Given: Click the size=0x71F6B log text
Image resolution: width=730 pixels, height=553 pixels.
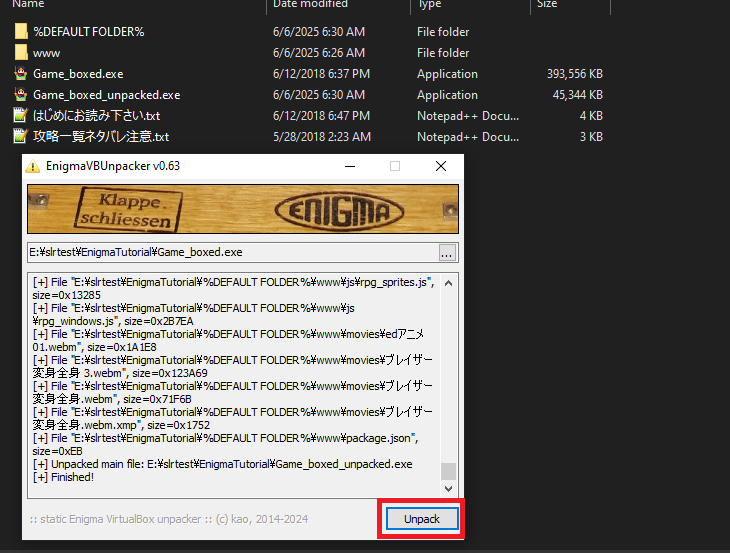Looking at the screenshot, I should point(157,399).
